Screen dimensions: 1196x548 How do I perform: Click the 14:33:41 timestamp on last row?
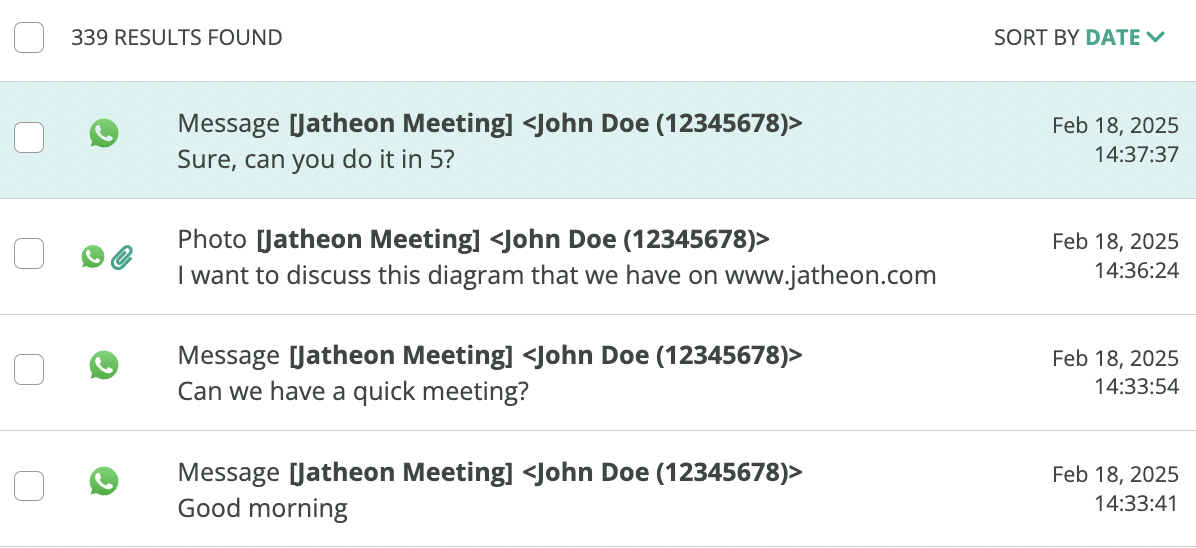point(1137,503)
